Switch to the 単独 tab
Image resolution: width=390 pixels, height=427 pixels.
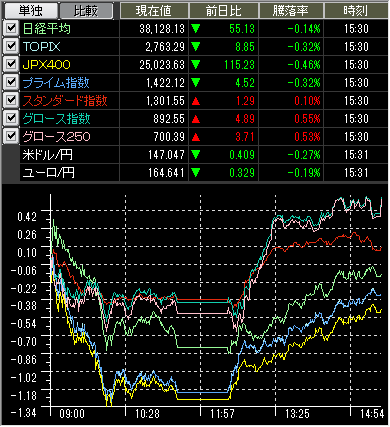tap(31, 11)
